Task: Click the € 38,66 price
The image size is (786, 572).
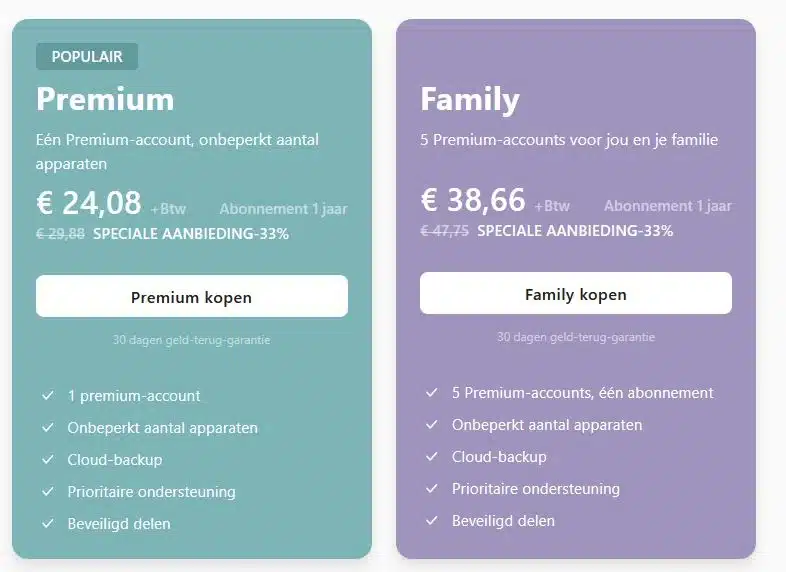Action: coord(473,200)
